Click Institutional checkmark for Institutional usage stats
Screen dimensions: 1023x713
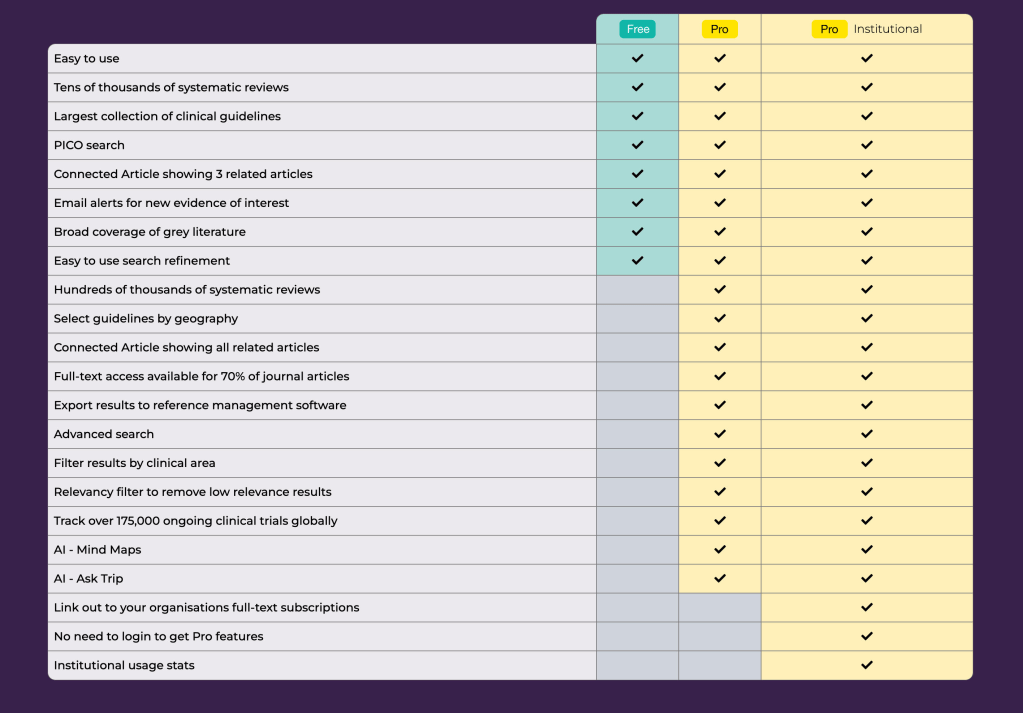pos(867,665)
